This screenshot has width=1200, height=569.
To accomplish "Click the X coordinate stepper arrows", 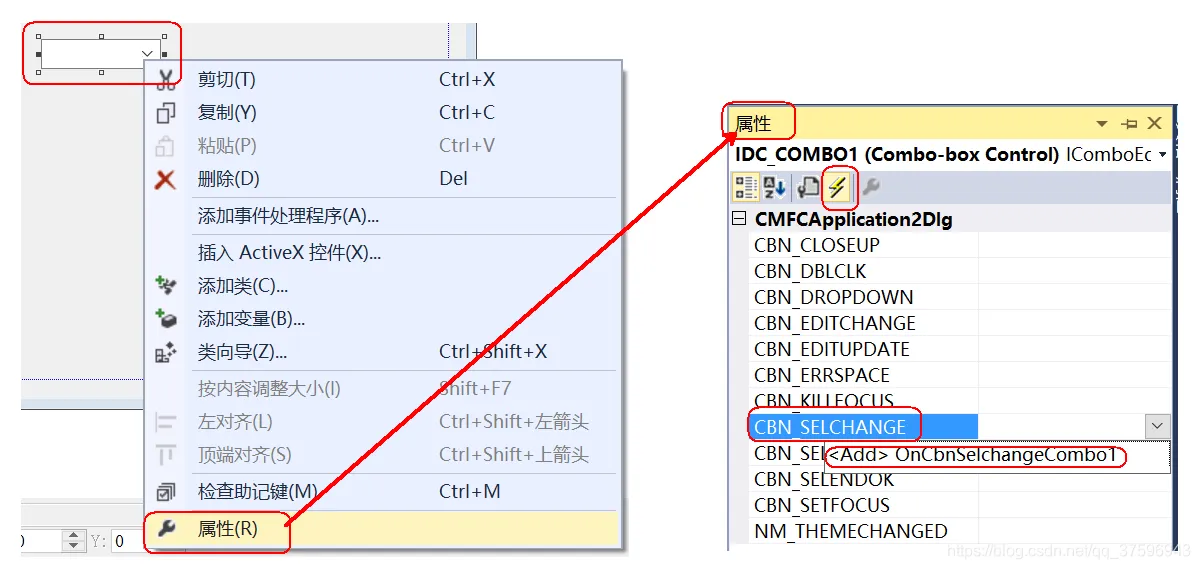I will pyautogui.click(x=75, y=541).
